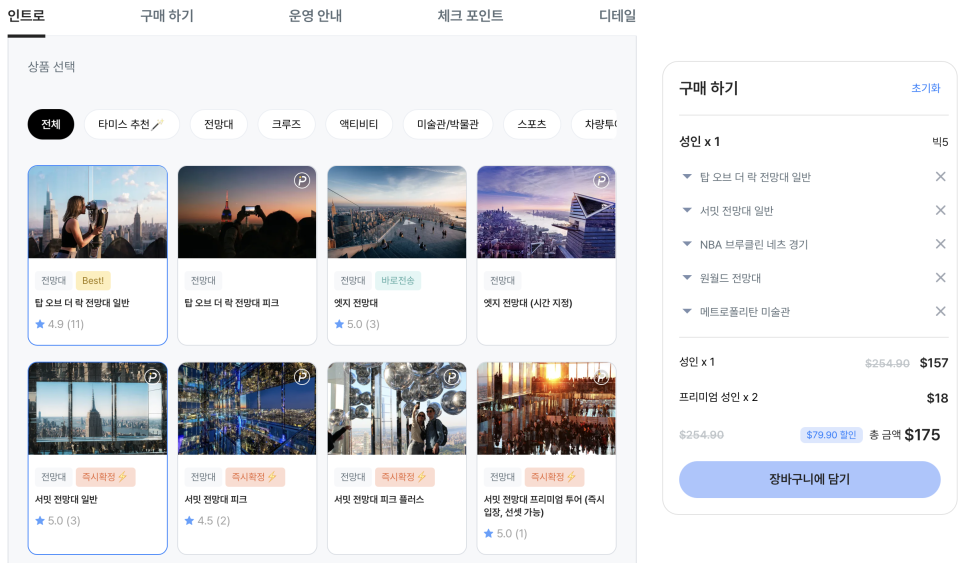Image resolution: width=966 pixels, height=563 pixels.
Task: Expand NBA 브루클린 네츠 경기 details
Action: click(687, 244)
